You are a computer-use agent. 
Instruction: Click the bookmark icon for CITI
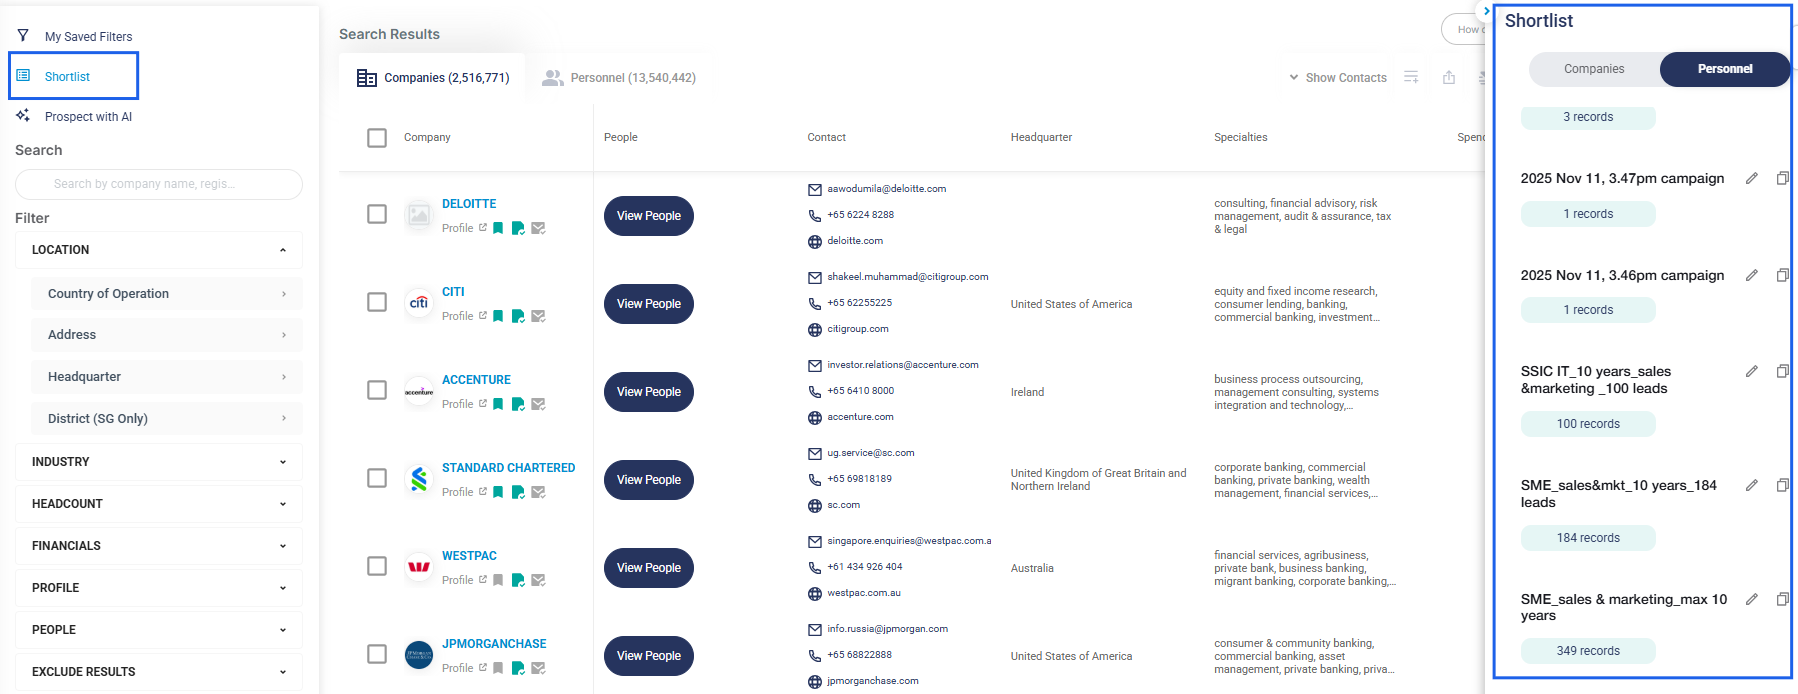pyautogui.click(x=498, y=316)
